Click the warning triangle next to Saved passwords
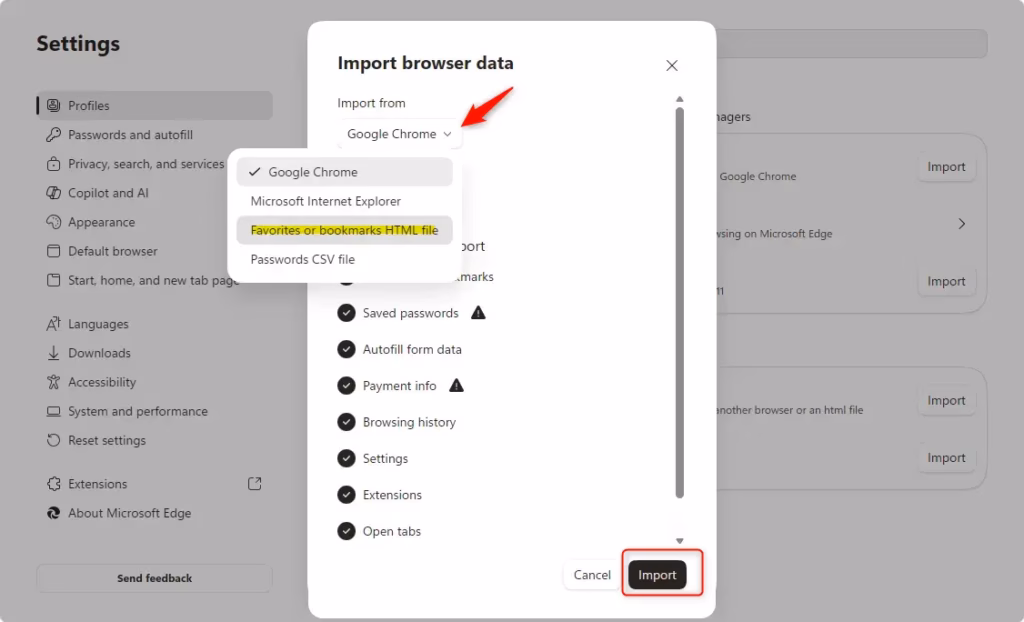The width and height of the screenshot is (1024, 622). tap(479, 312)
